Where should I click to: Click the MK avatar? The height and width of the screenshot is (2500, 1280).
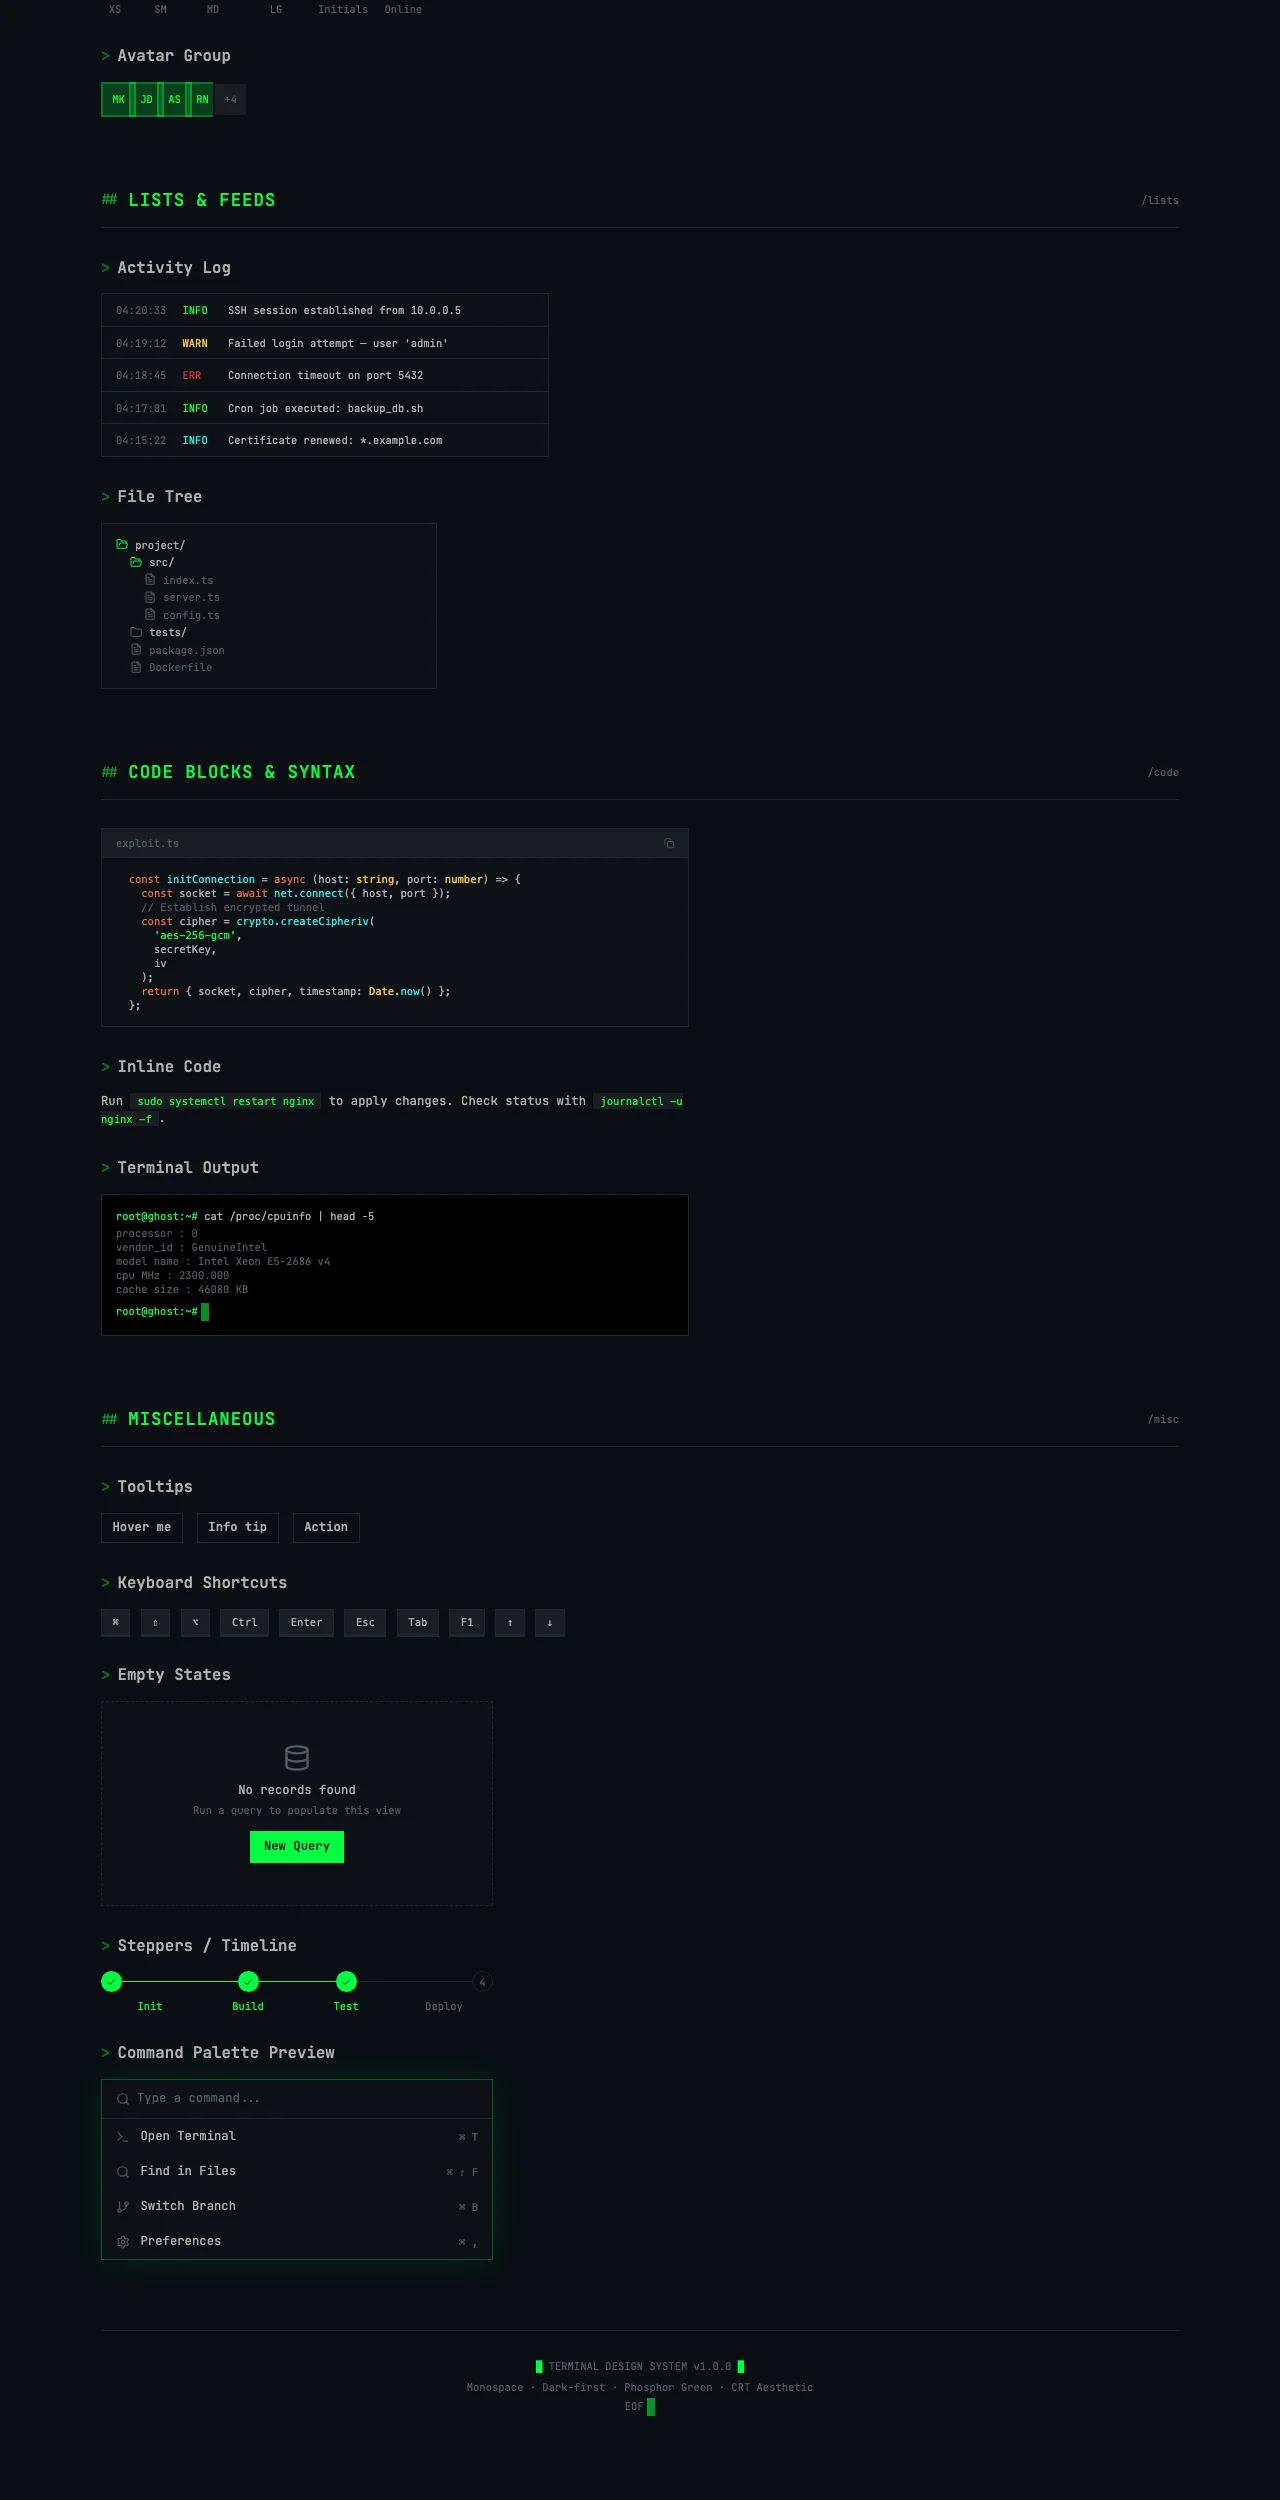117,100
